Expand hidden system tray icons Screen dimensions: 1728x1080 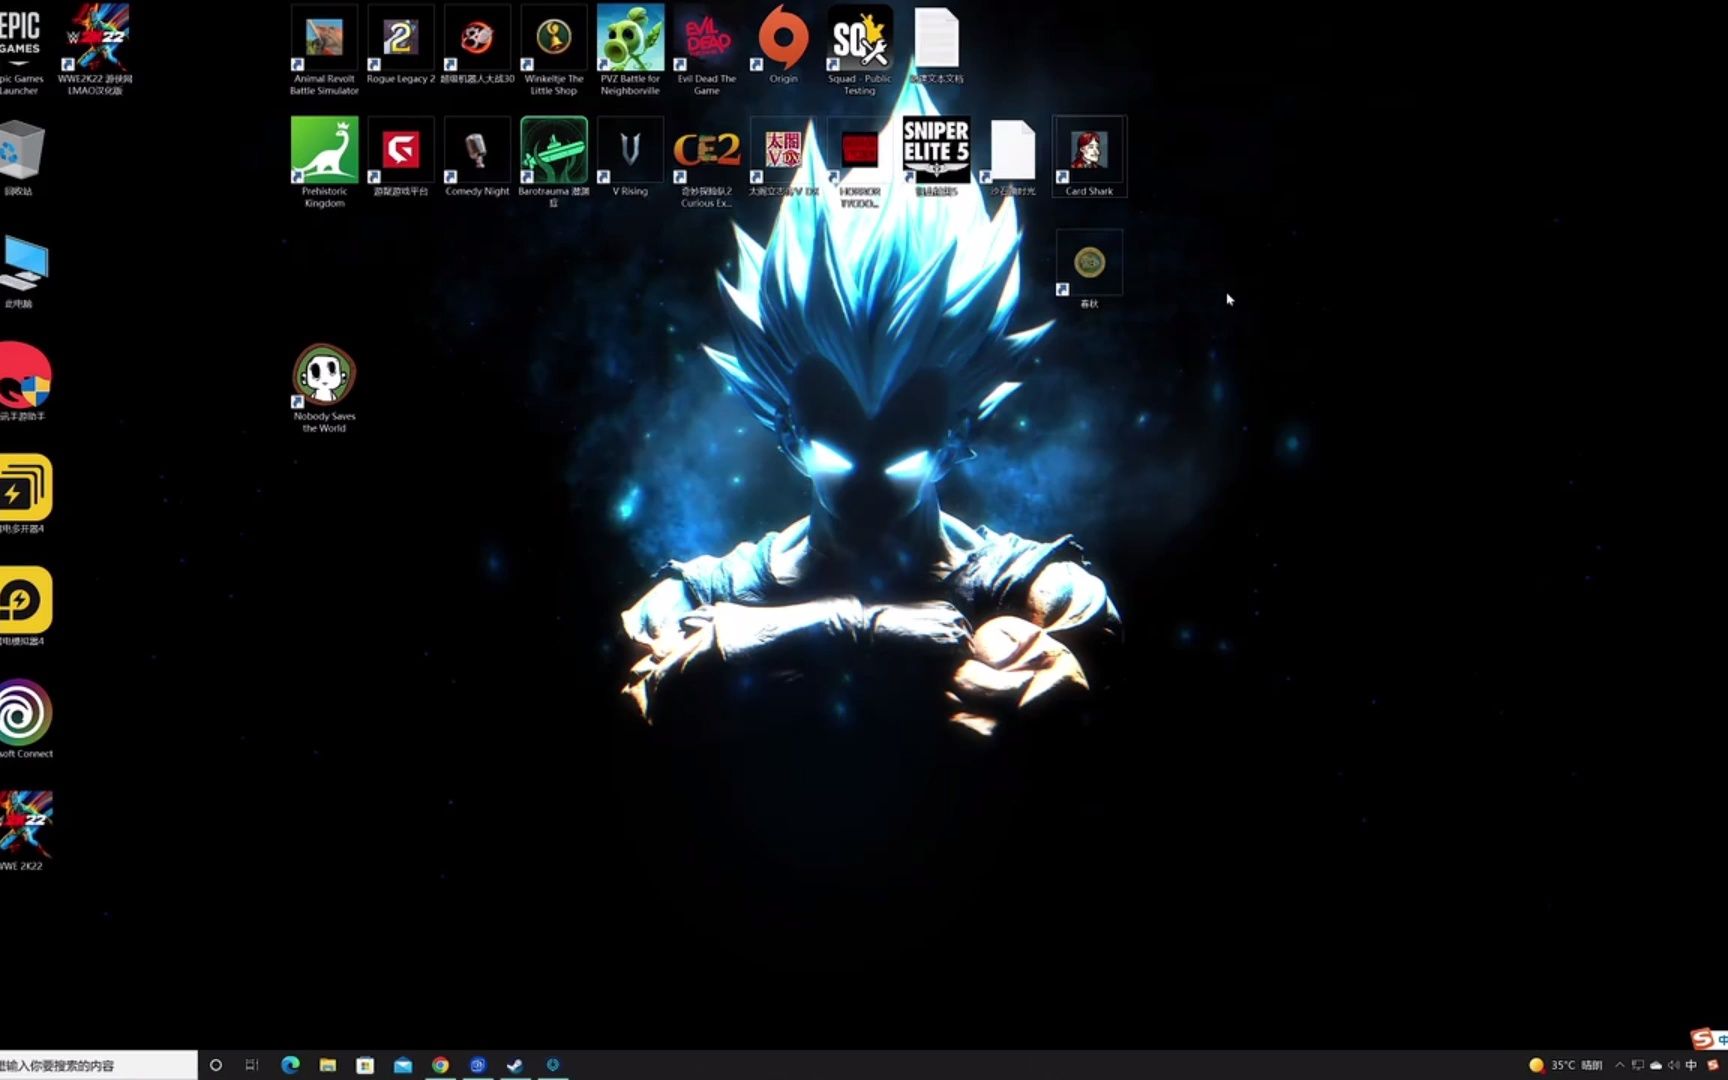1620,1065
